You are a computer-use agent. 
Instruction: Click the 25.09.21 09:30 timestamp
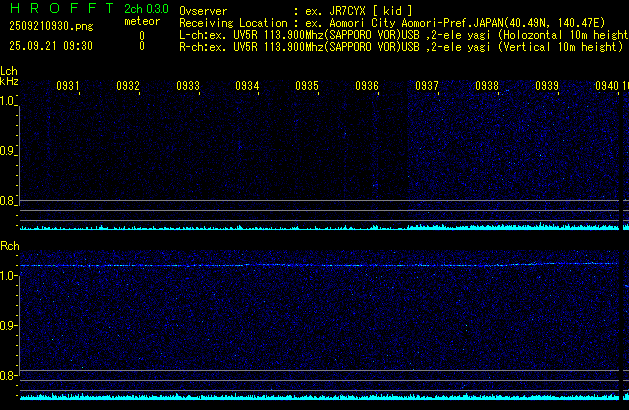50,46
